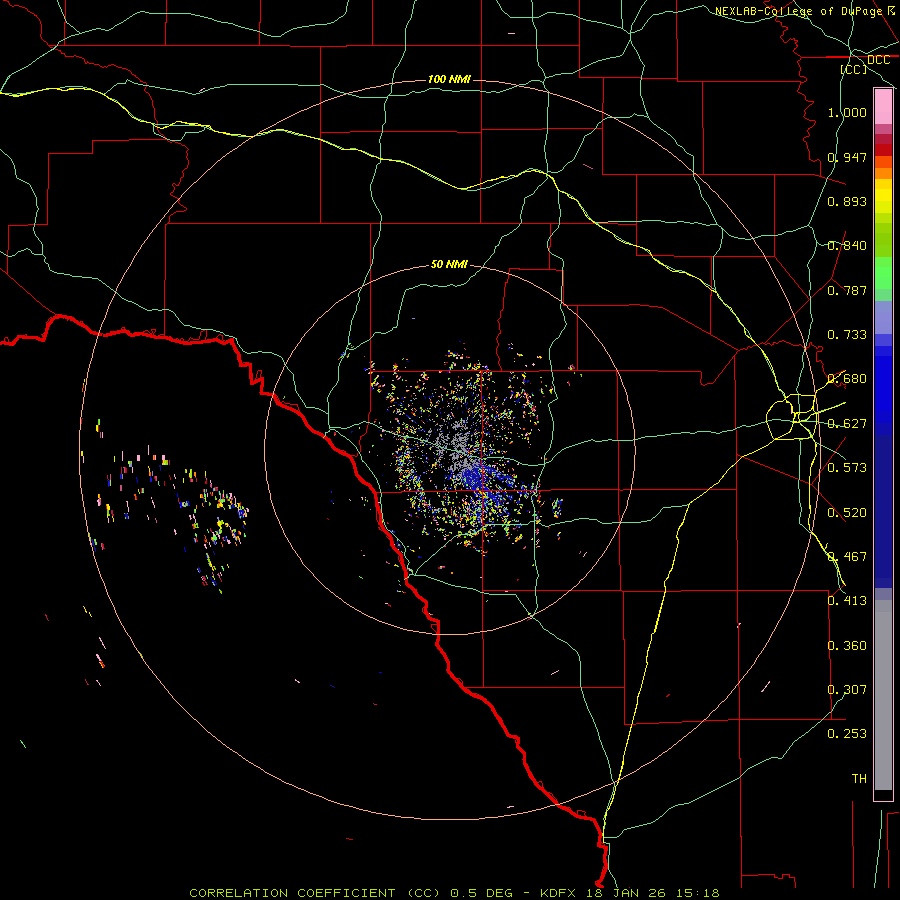Click the 1.000 color scale value

point(847,112)
